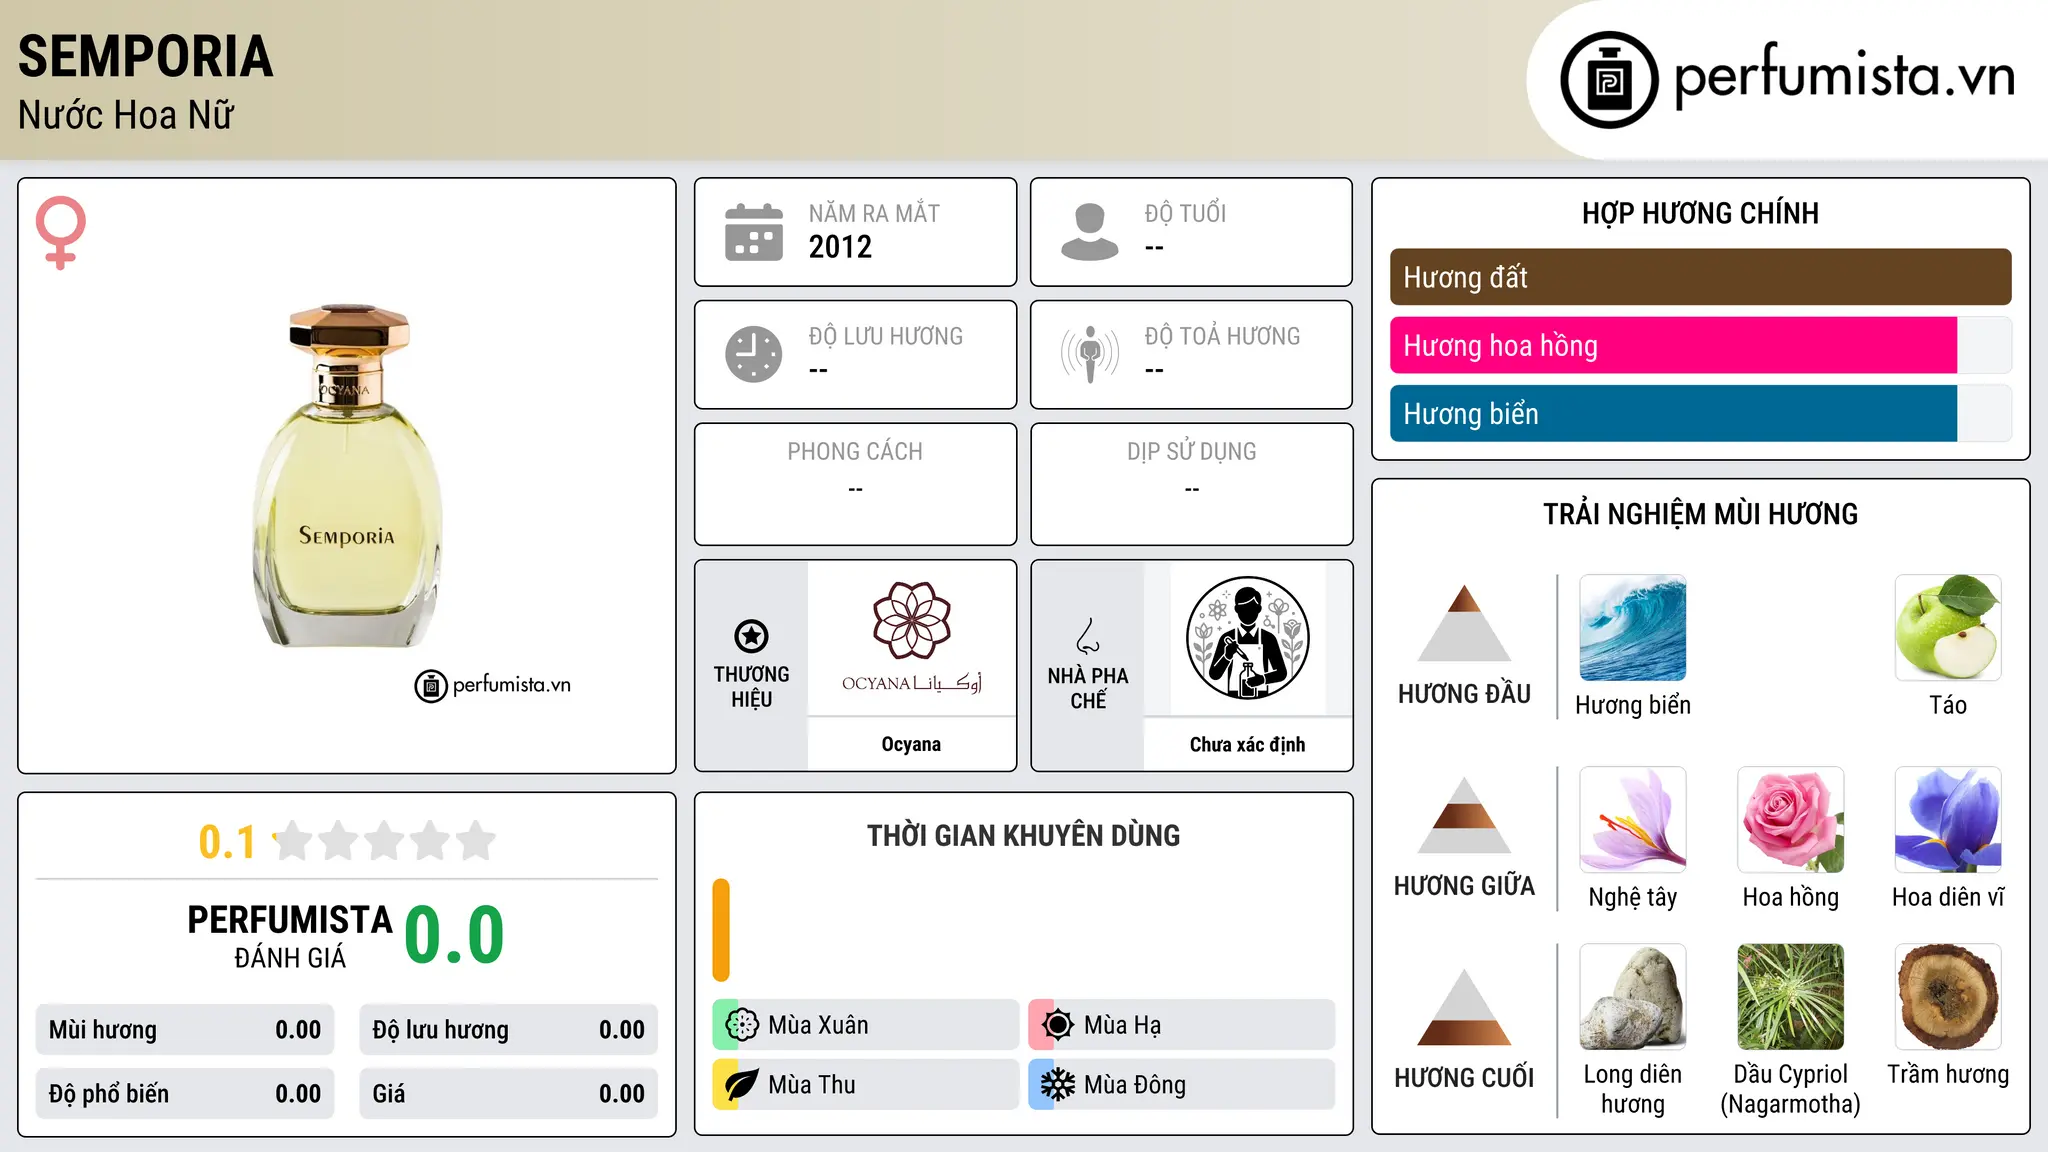Select the Mùa Đông season label
This screenshot has width=2048, height=1152.
tap(1135, 1085)
